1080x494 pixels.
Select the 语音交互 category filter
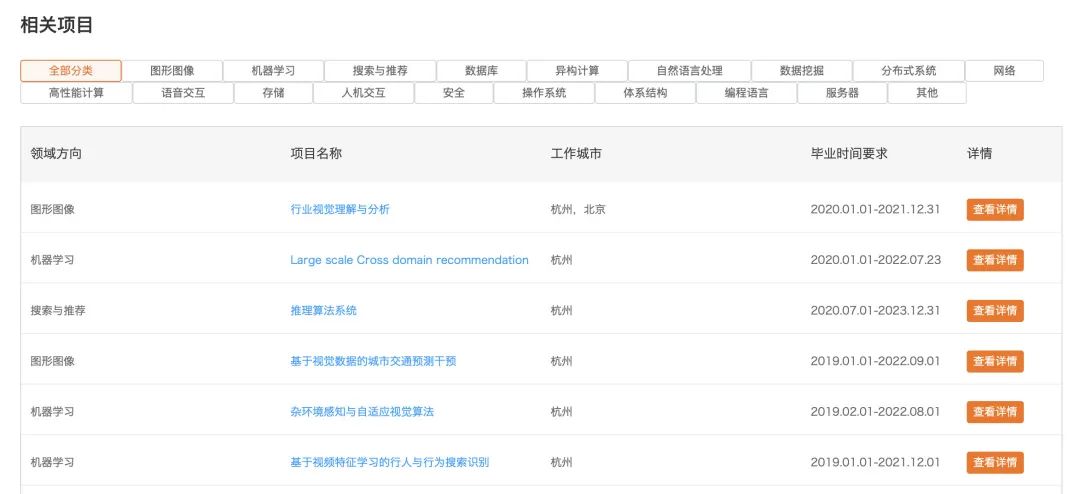[183, 93]
